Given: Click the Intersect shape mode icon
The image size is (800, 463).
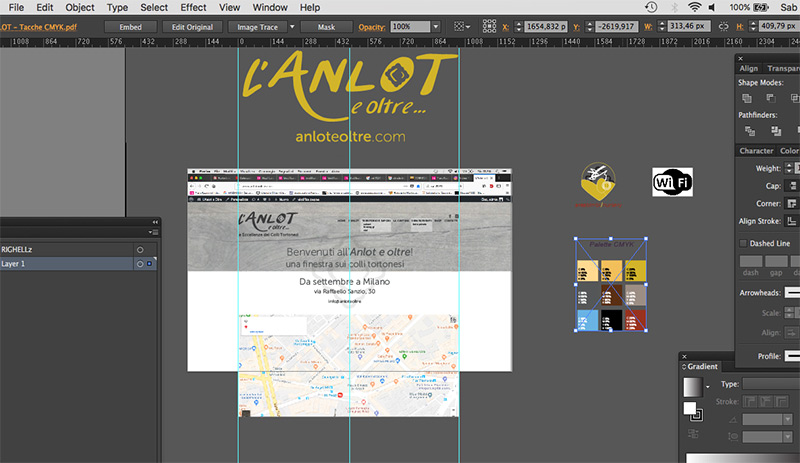Looking at the screenshot, I should 795,98.
